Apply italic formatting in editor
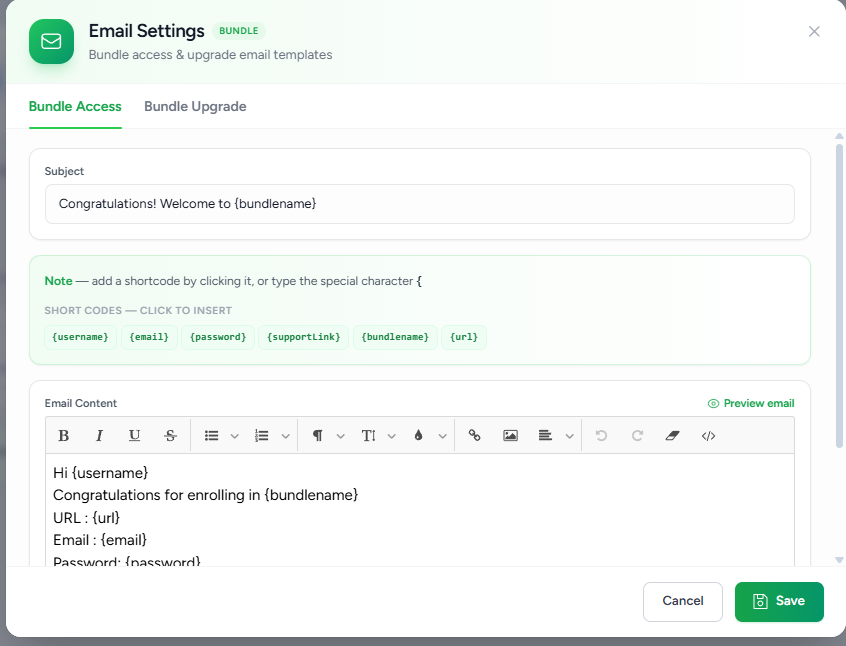Viewport: 846px width, 646px height. coord(99,436)
